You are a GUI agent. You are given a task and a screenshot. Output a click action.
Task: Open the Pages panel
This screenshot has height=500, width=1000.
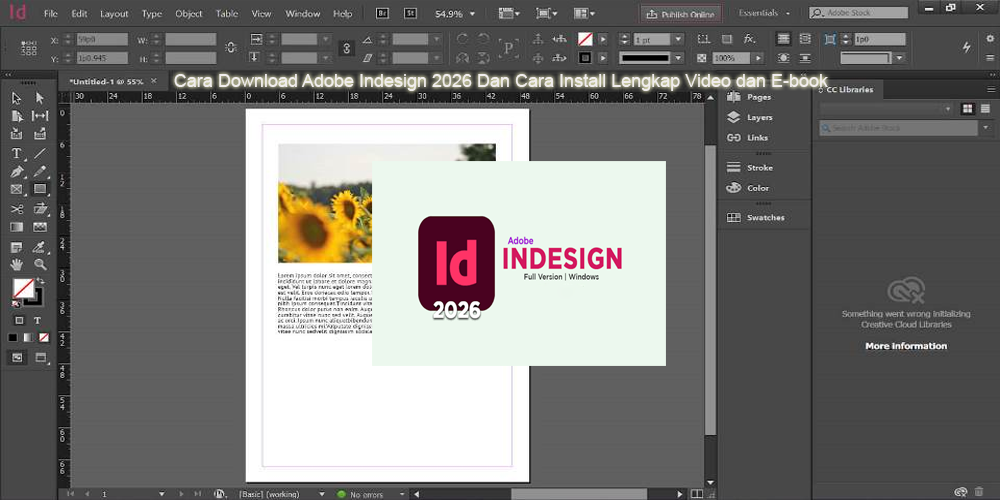coord(750,98)
